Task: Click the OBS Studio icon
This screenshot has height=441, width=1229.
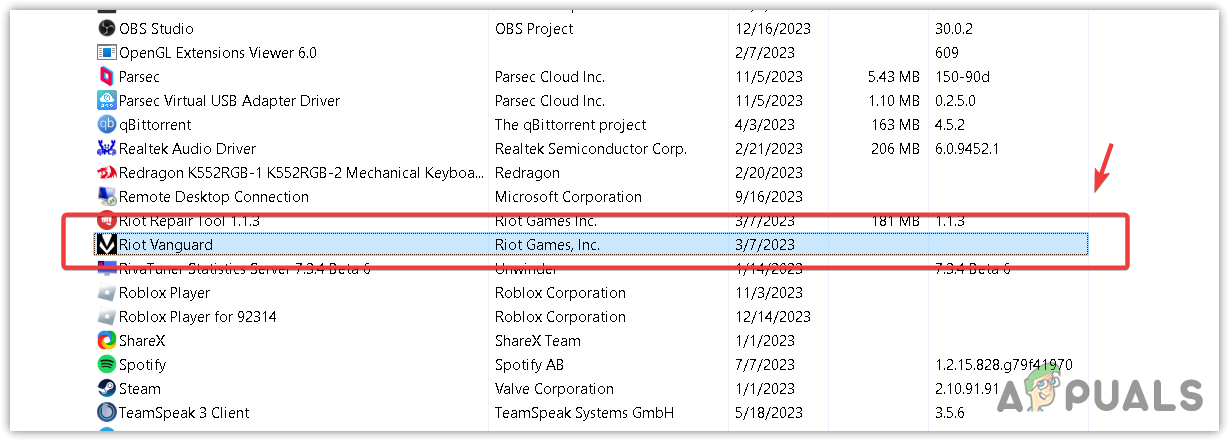Action: pyautogui.click(x=107, y=29)
